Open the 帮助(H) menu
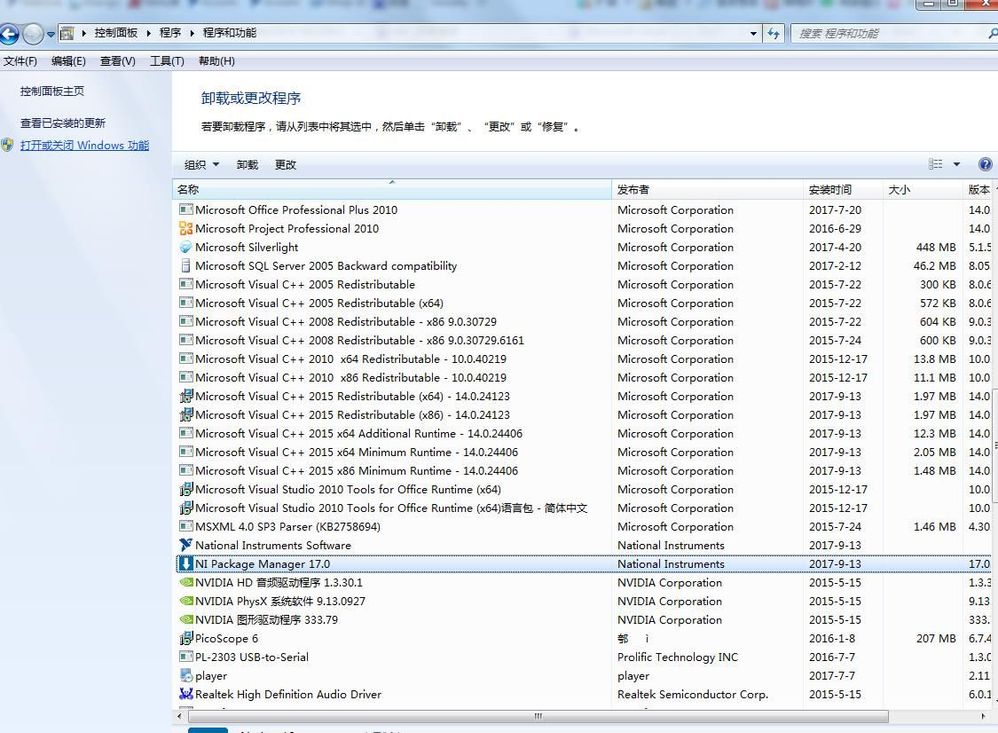The width and height of the screenshot is (998, 733). (216, 61)
